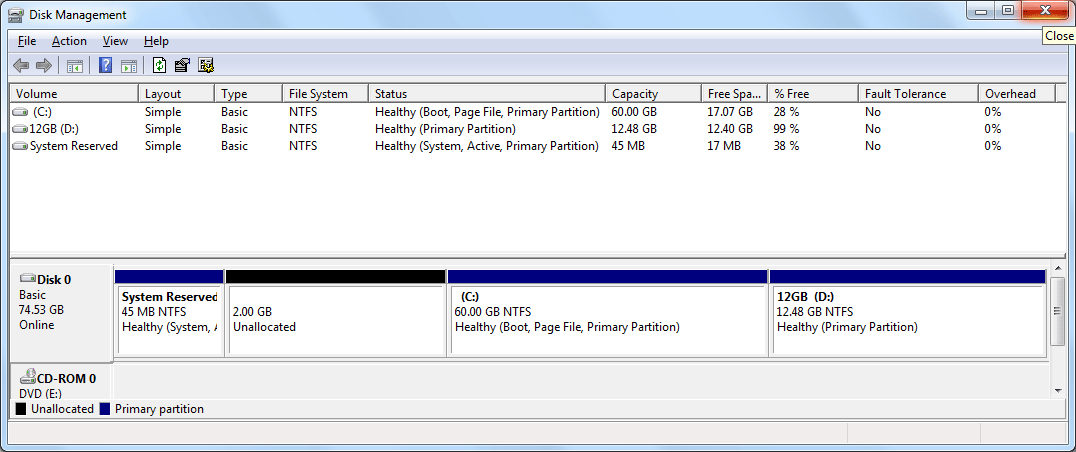Screen dimensions: 1076x452
Task: Open the Help menu
Action: (x=156, y=41)
